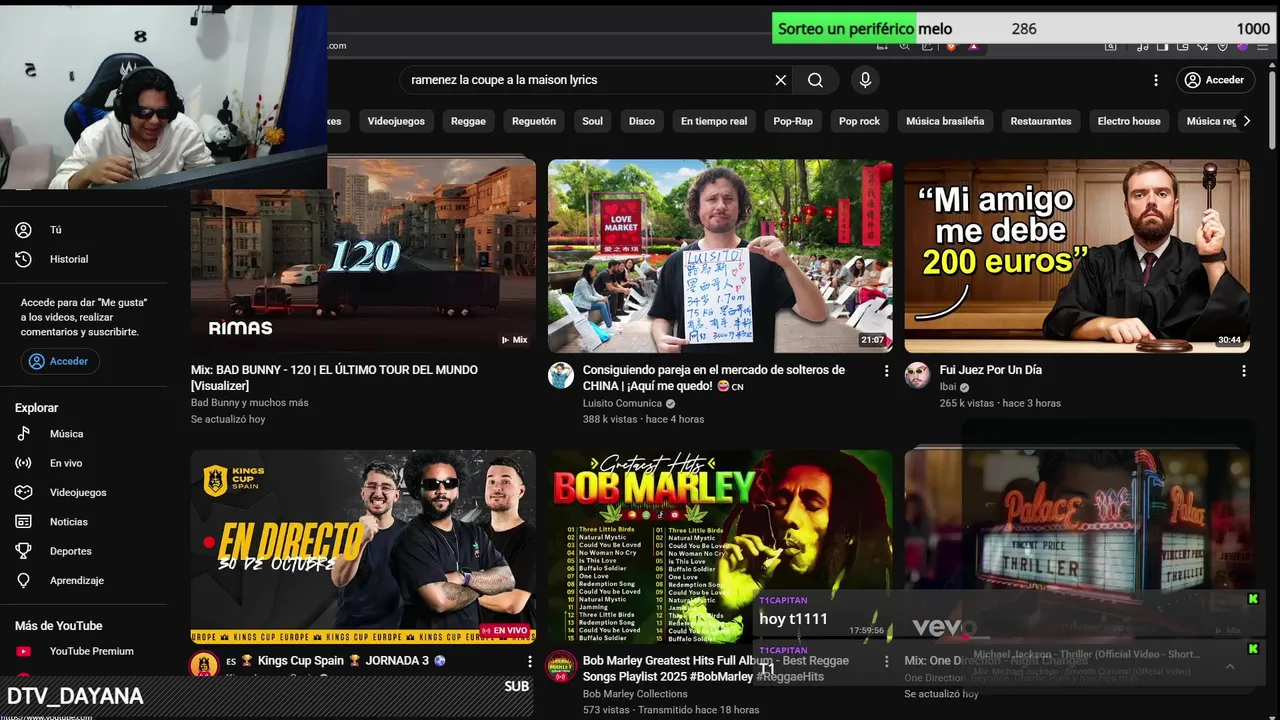Select the Pop rock filter chip
Screen dimensions: 1280x720
coord(859,121)
